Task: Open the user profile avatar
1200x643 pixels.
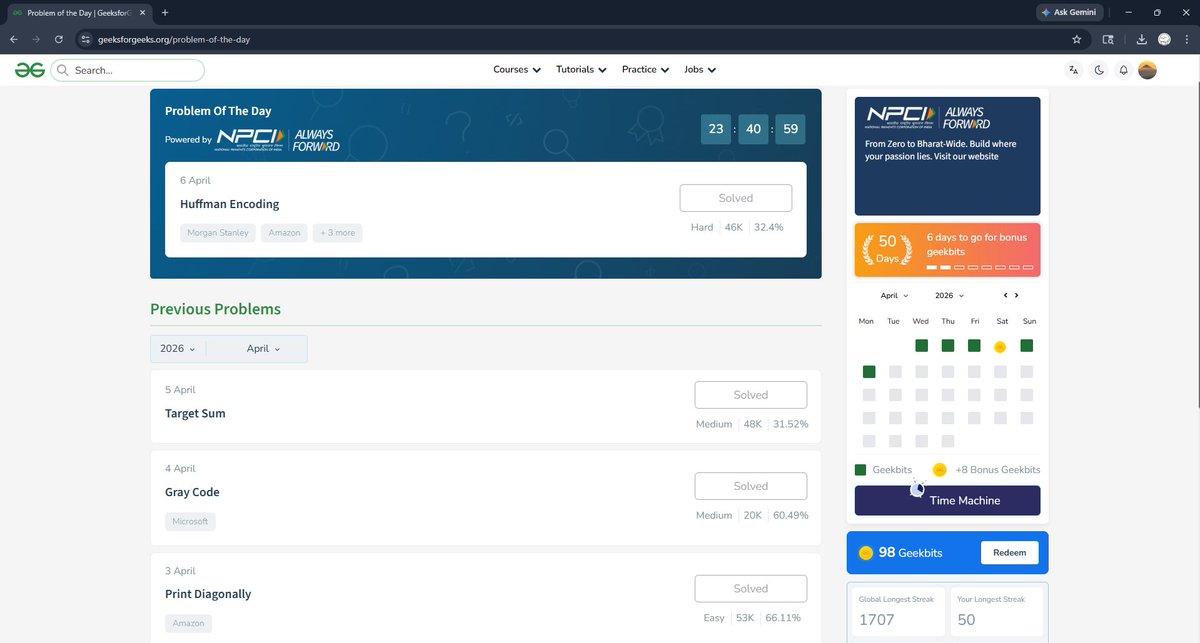Action: 1148,70
